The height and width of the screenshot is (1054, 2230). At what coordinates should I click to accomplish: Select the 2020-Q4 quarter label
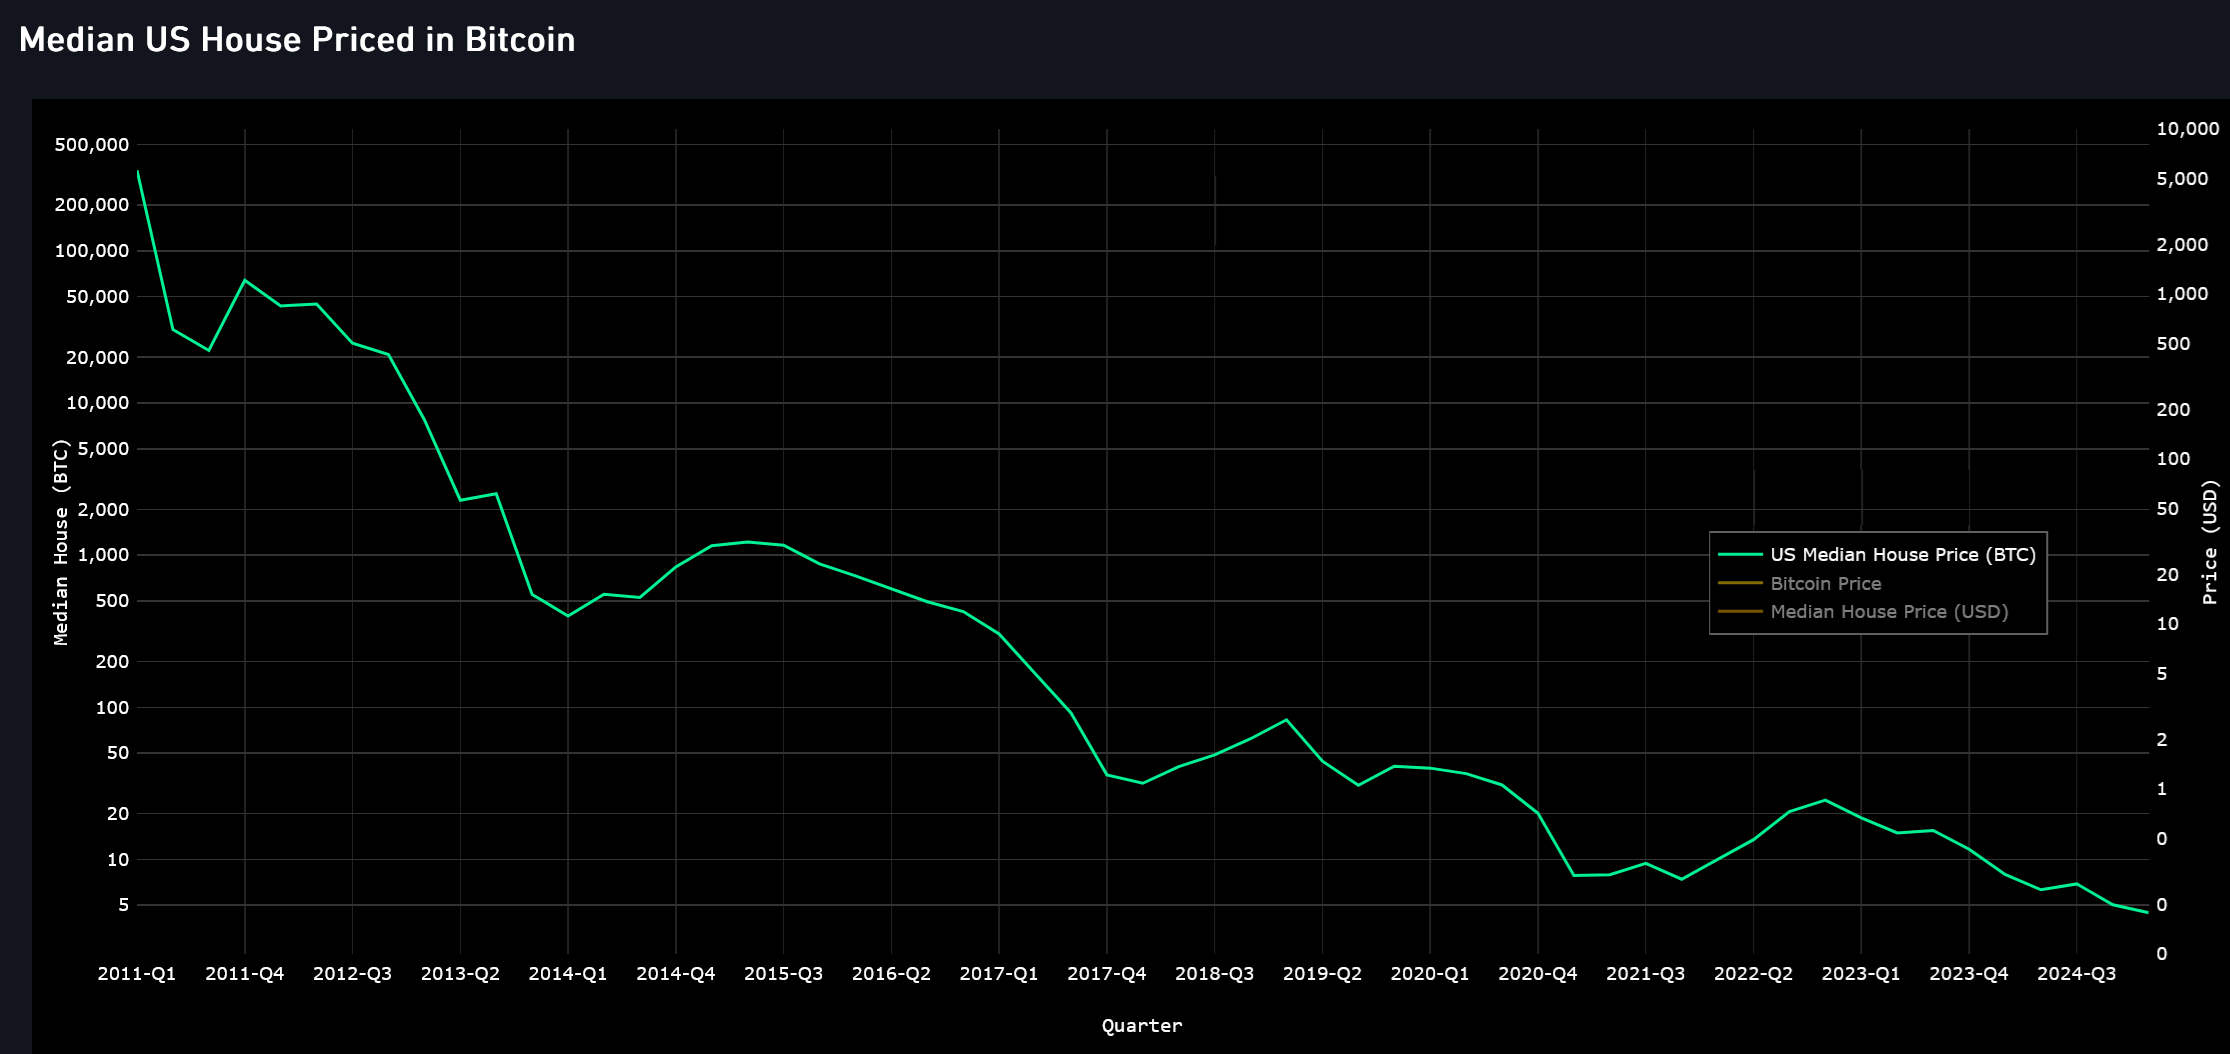pyautogui.click(x=1538, y=974)
